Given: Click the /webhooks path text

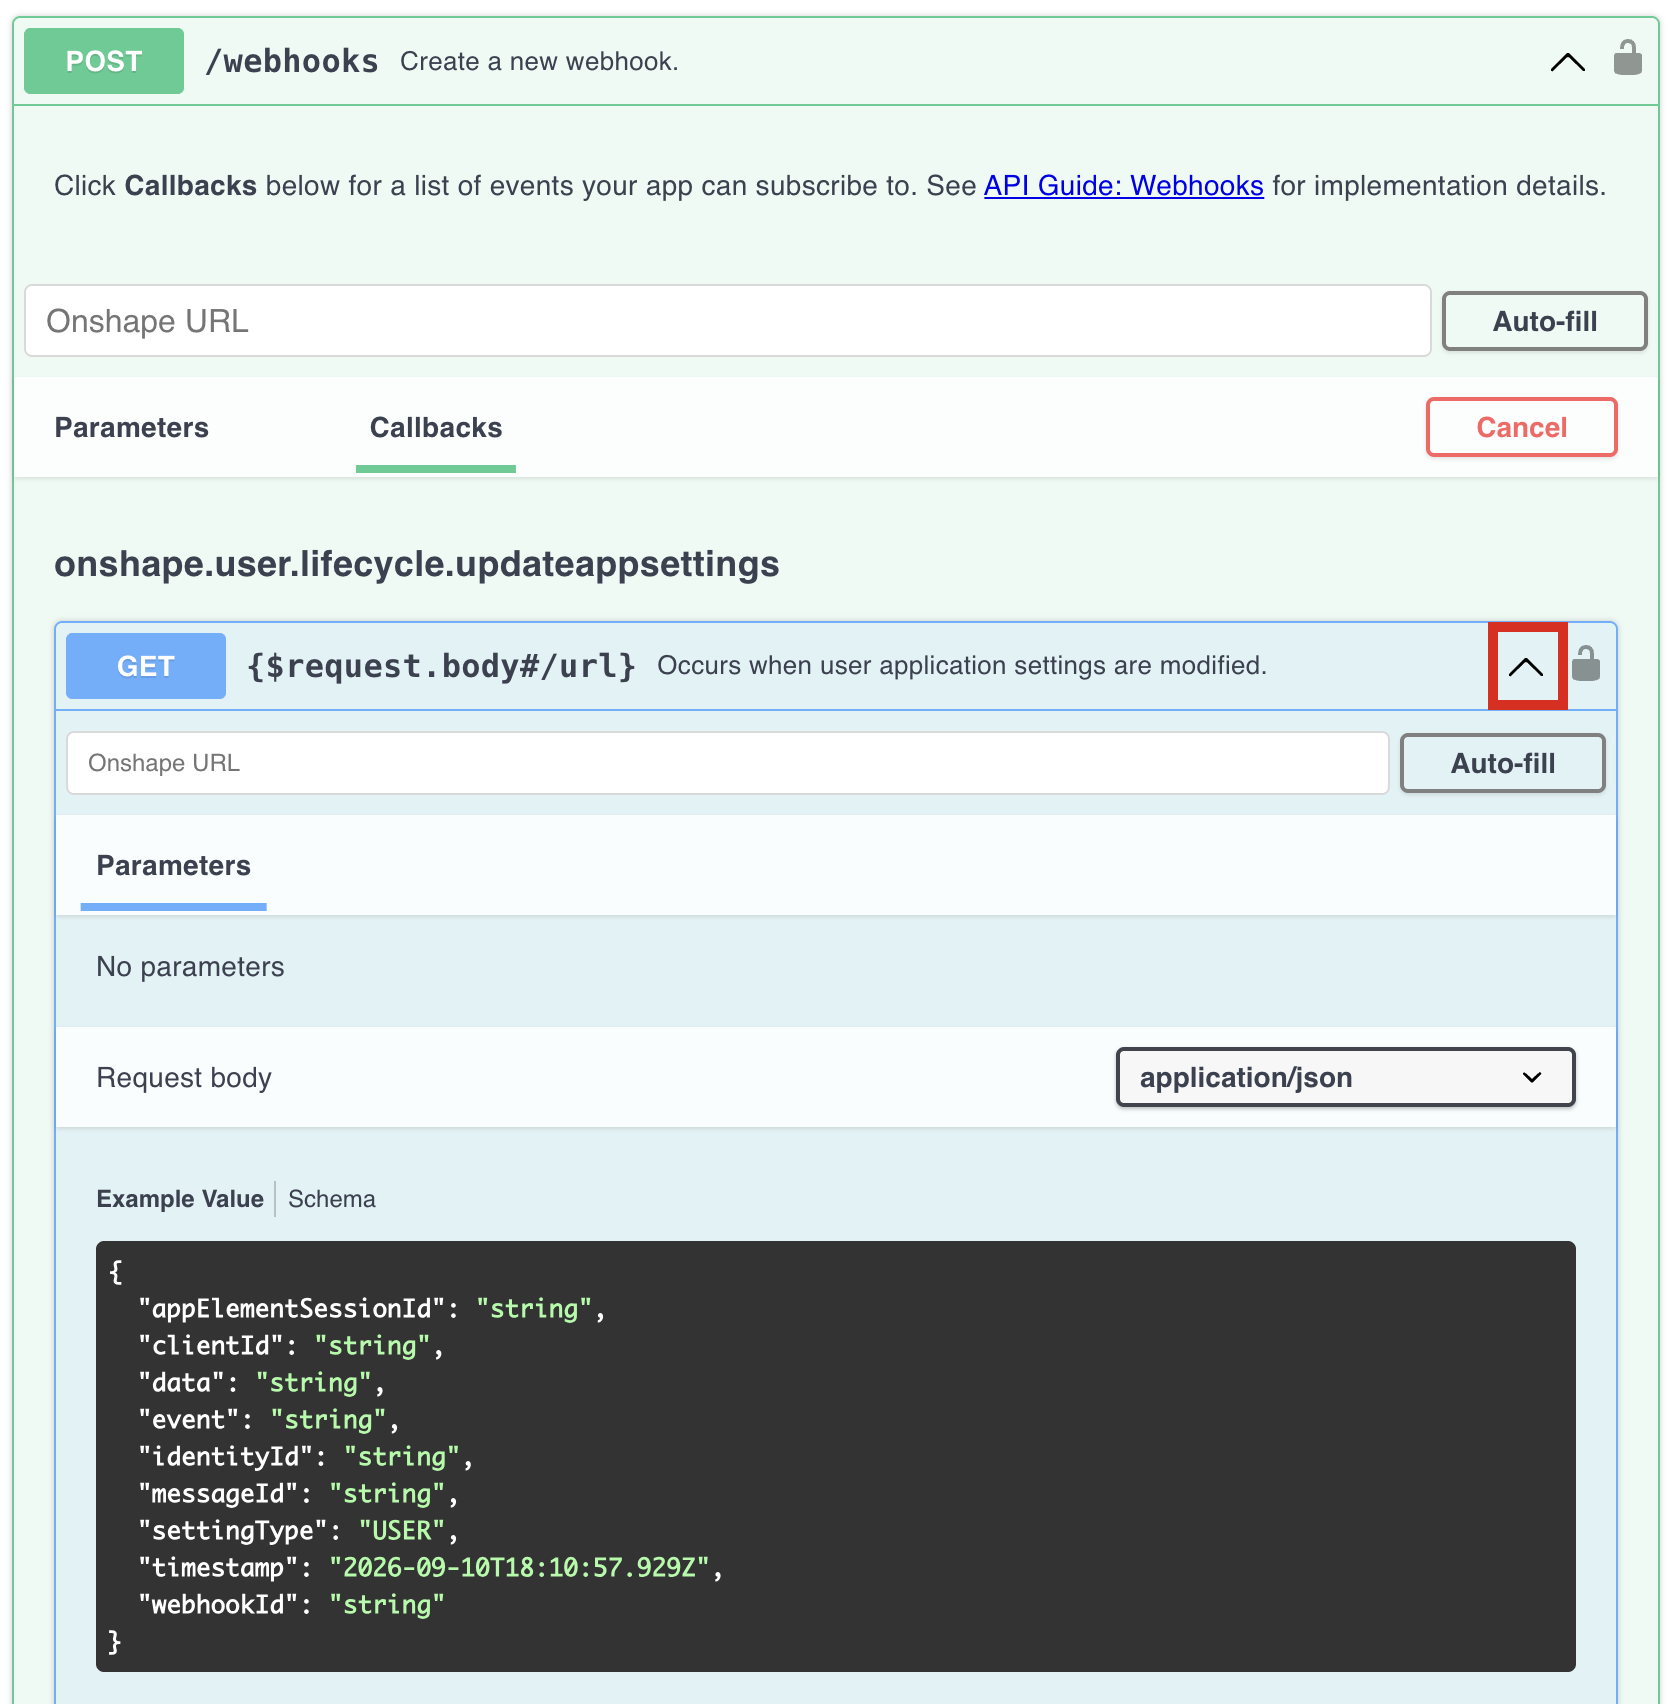Looking at the screenshot, I should click(x=291, y=61).
